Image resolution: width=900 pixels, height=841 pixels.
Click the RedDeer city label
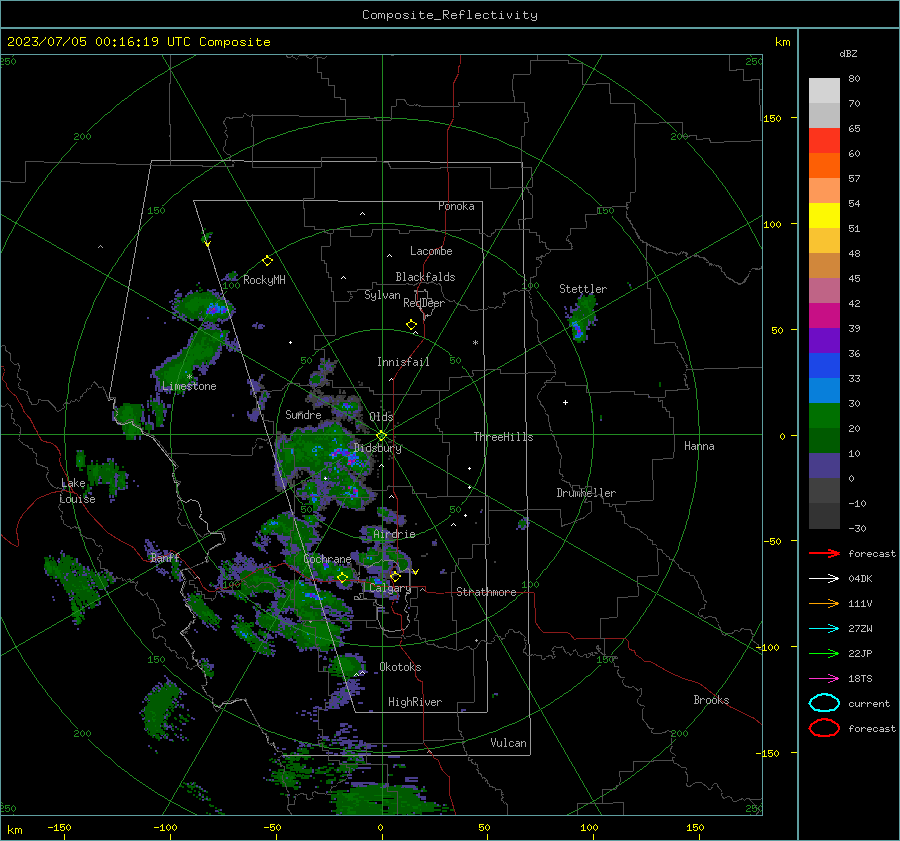[424, 303]
